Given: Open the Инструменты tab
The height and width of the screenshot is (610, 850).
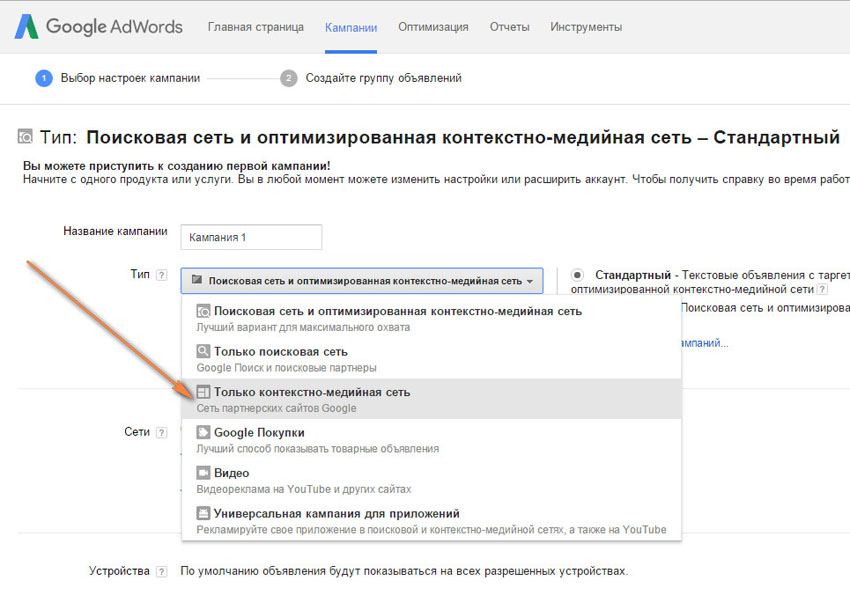Looking at the screenshot, I should click(x=586, y=27).
